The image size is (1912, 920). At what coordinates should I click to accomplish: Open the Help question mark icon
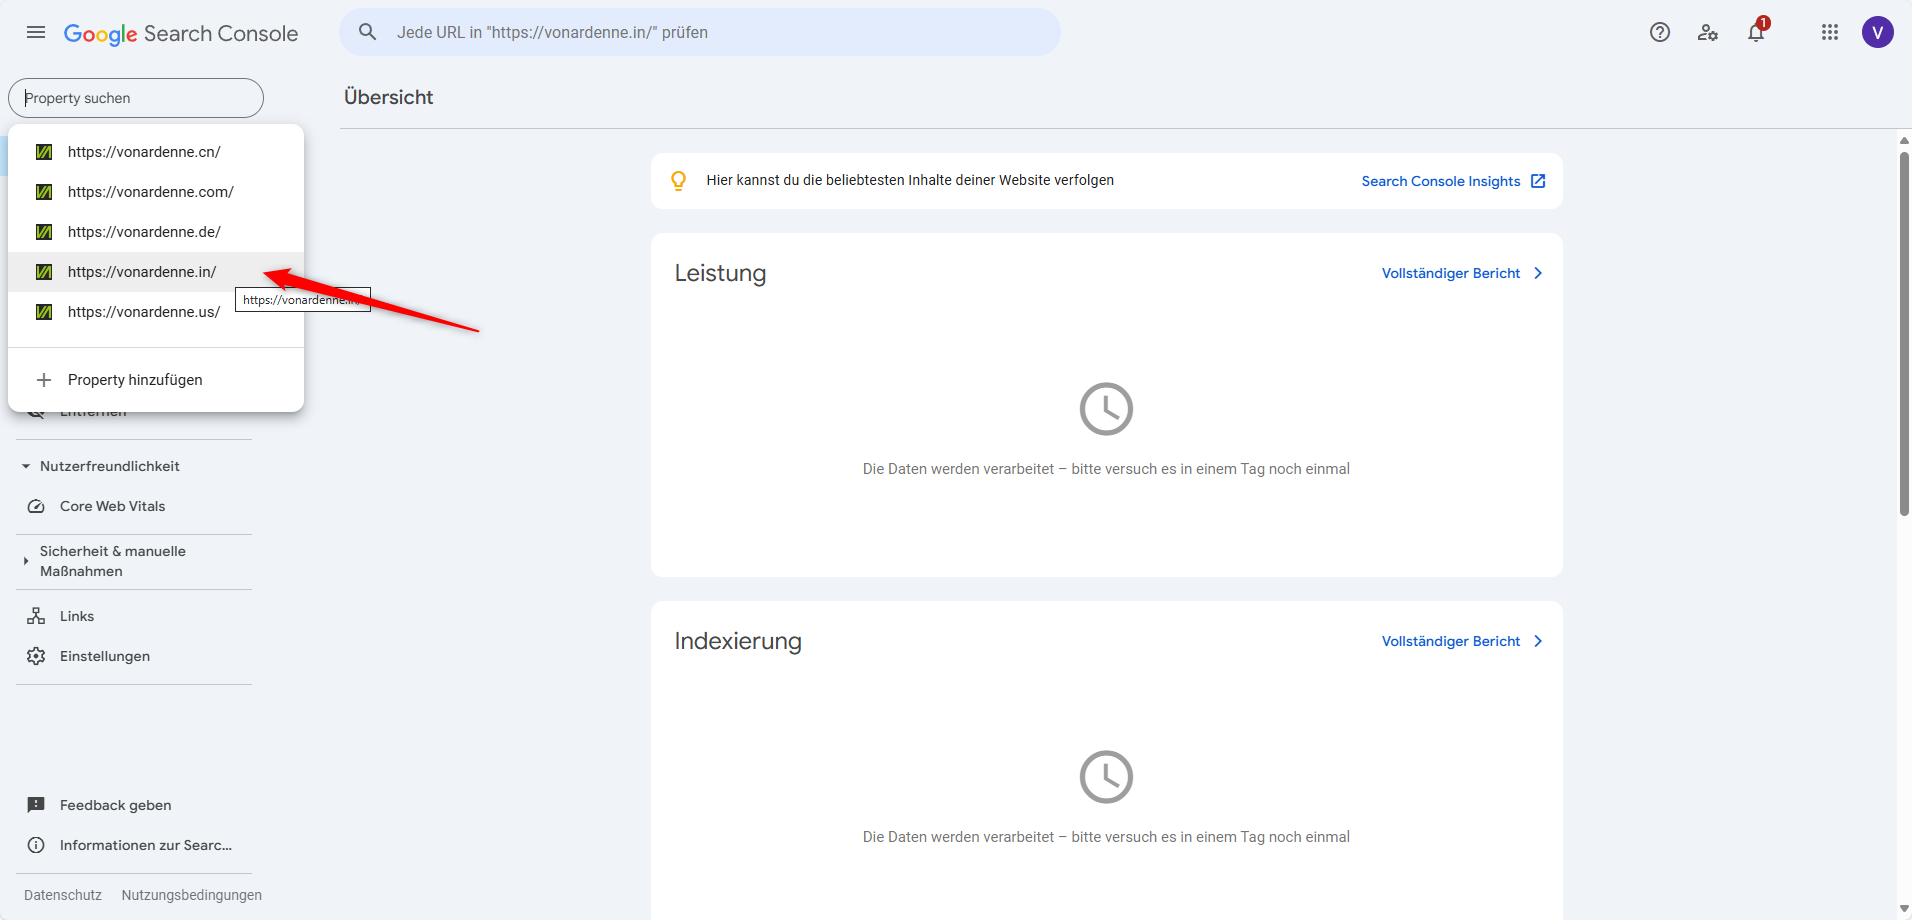tap(1660, 32)
